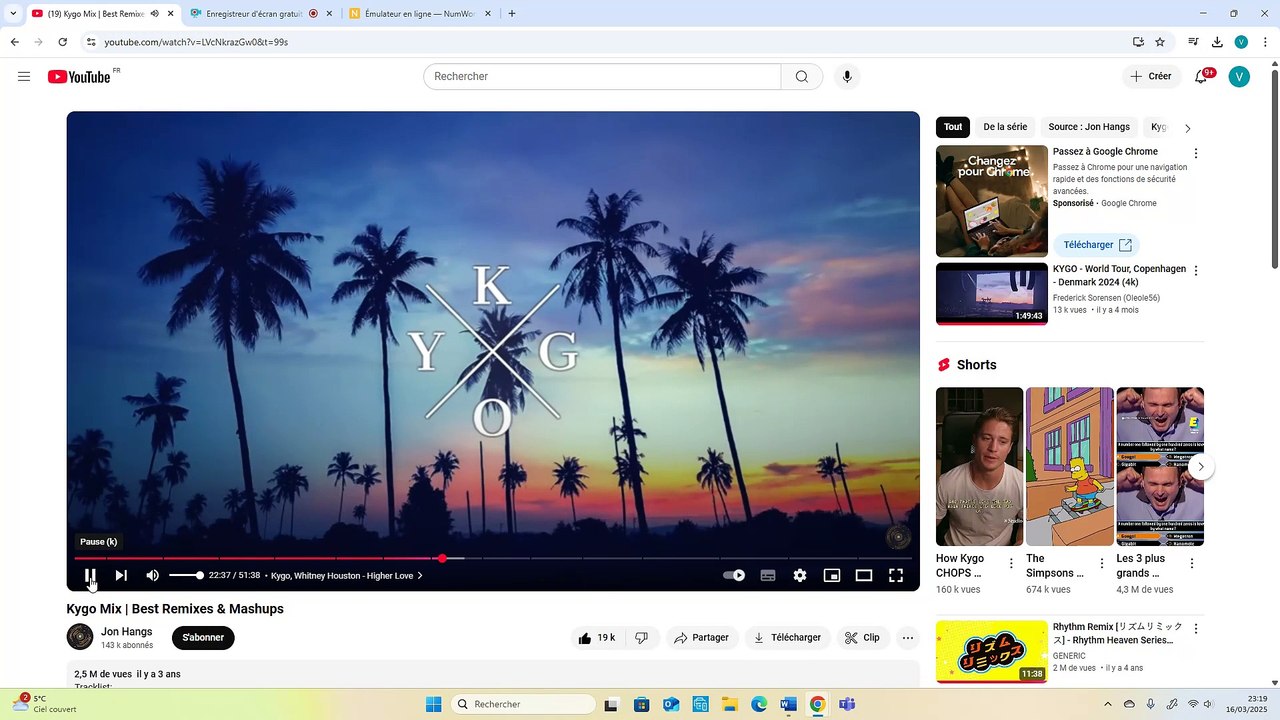This screenshot has height=720, width=1280.
Task: Open the Créer menu
Action: coord(1151,77)
